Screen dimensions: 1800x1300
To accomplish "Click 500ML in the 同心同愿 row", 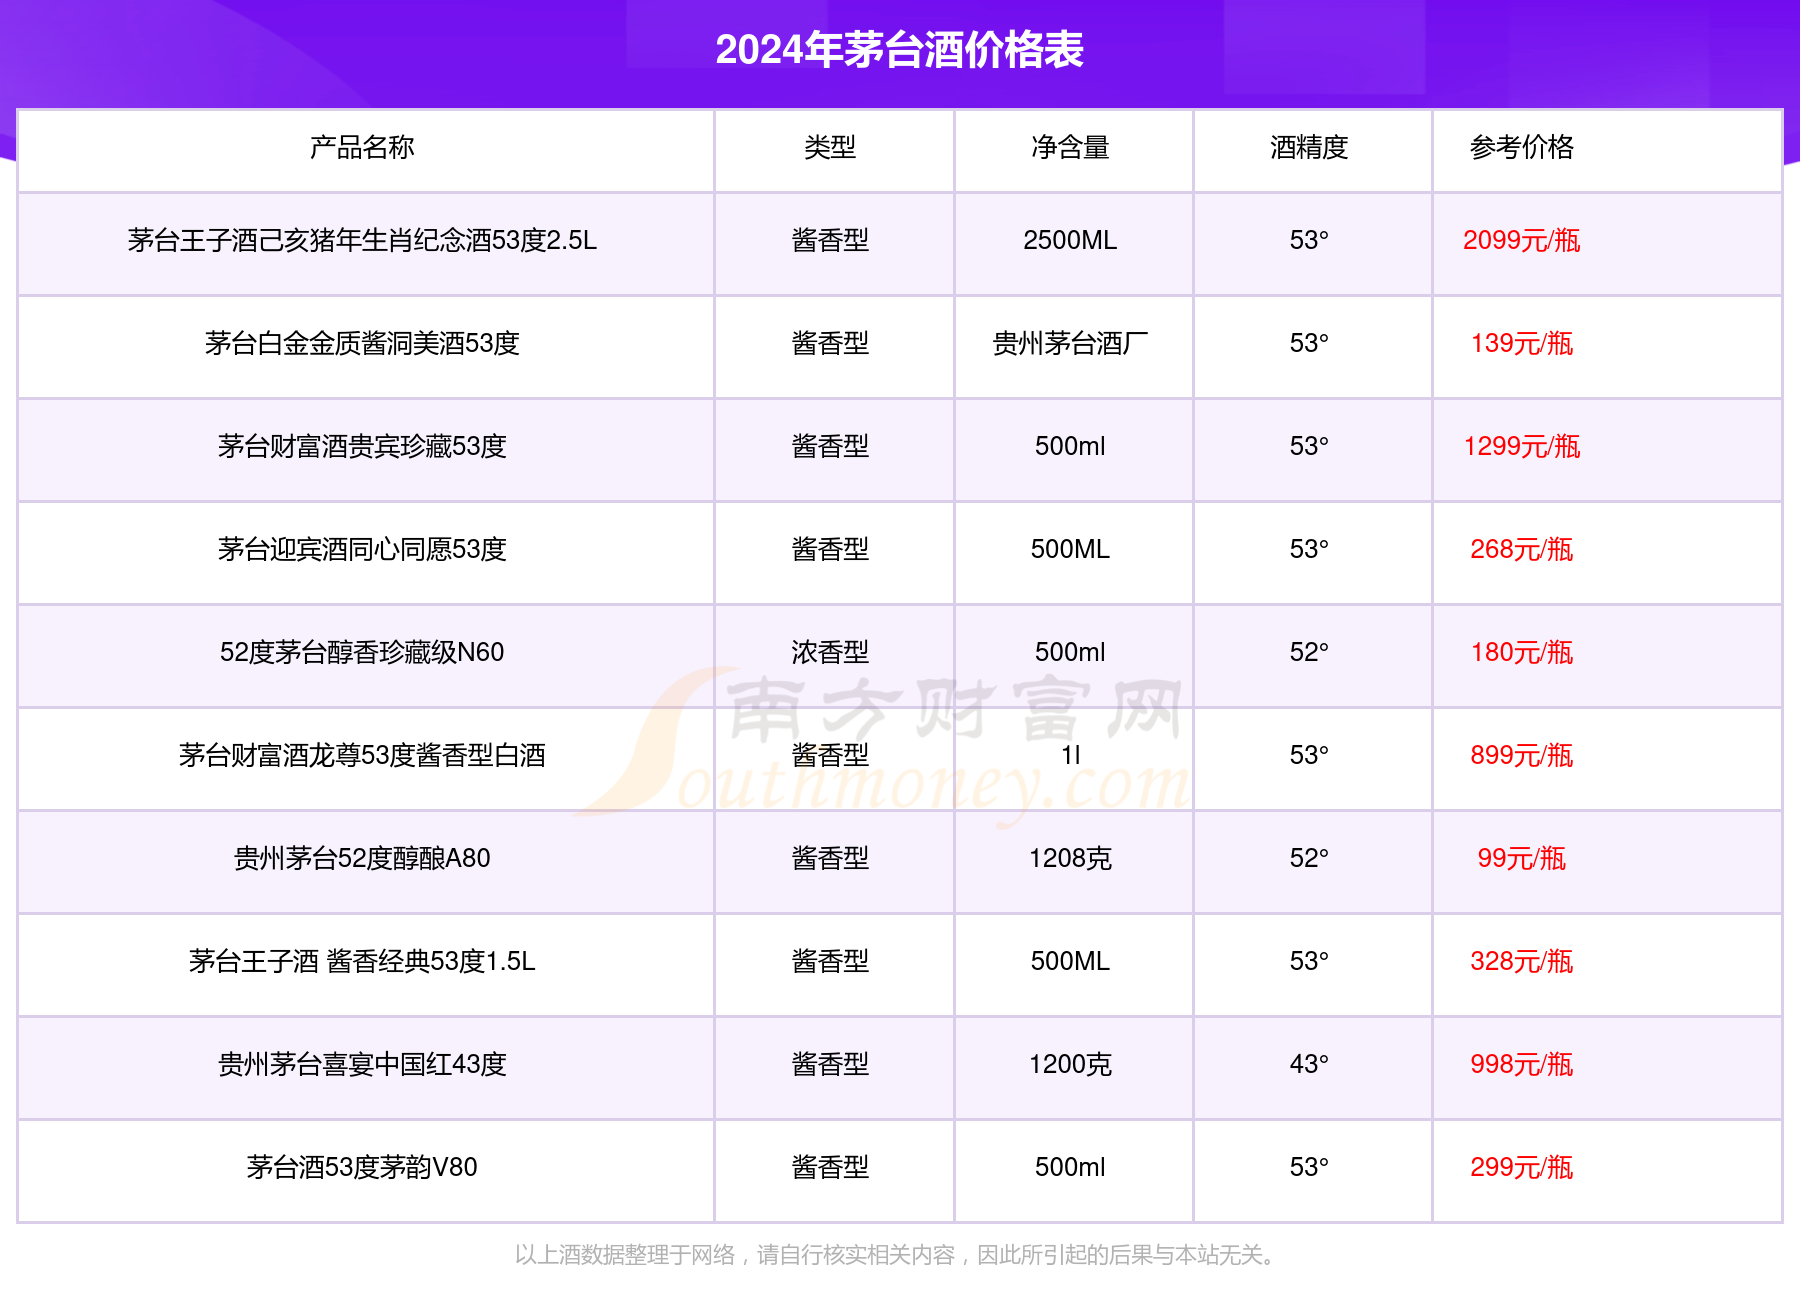I will [x=1070, y=550].
